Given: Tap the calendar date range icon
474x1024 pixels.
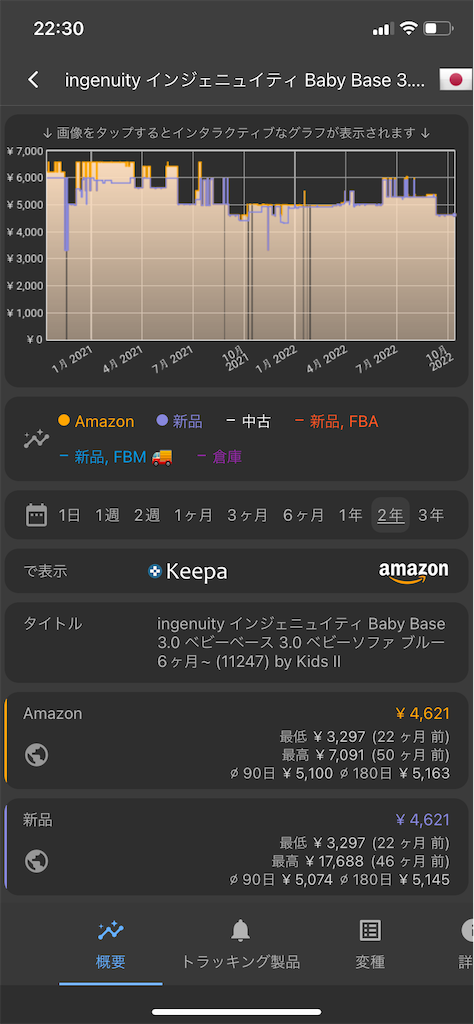Looking at the screenshot, I should (37, 515).
